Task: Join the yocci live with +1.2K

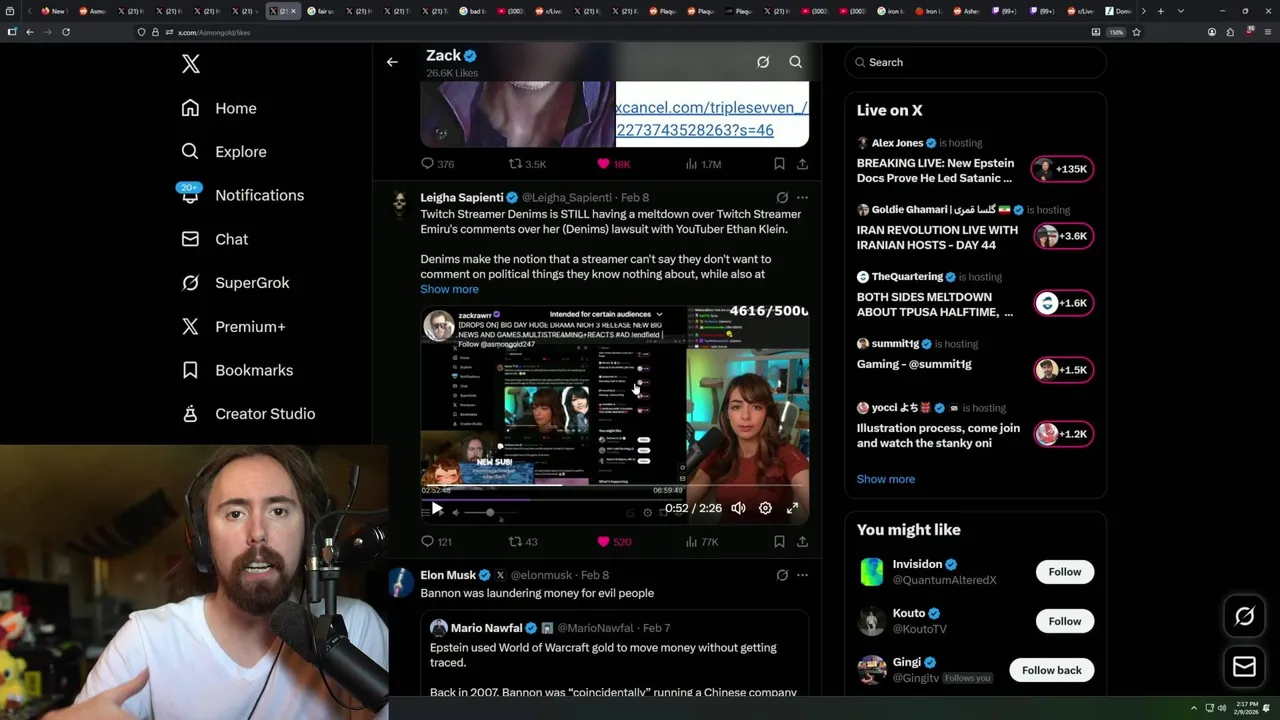Action: 1062,434
